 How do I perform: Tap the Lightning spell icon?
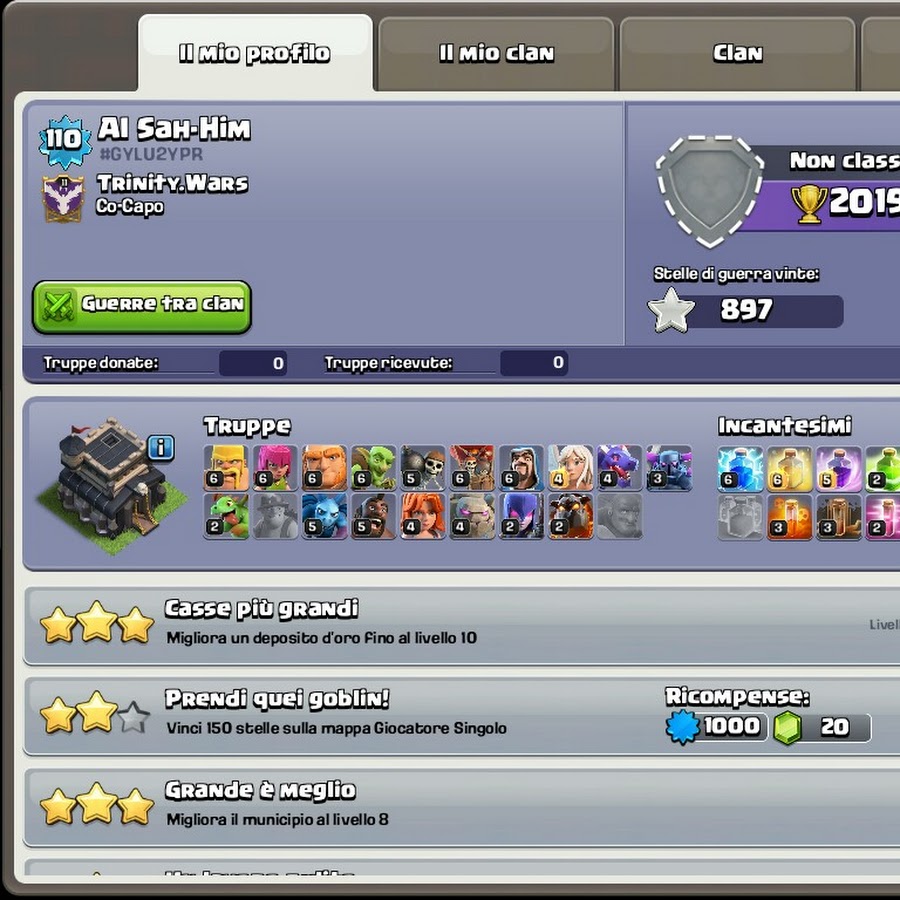(x=740, y=469)
